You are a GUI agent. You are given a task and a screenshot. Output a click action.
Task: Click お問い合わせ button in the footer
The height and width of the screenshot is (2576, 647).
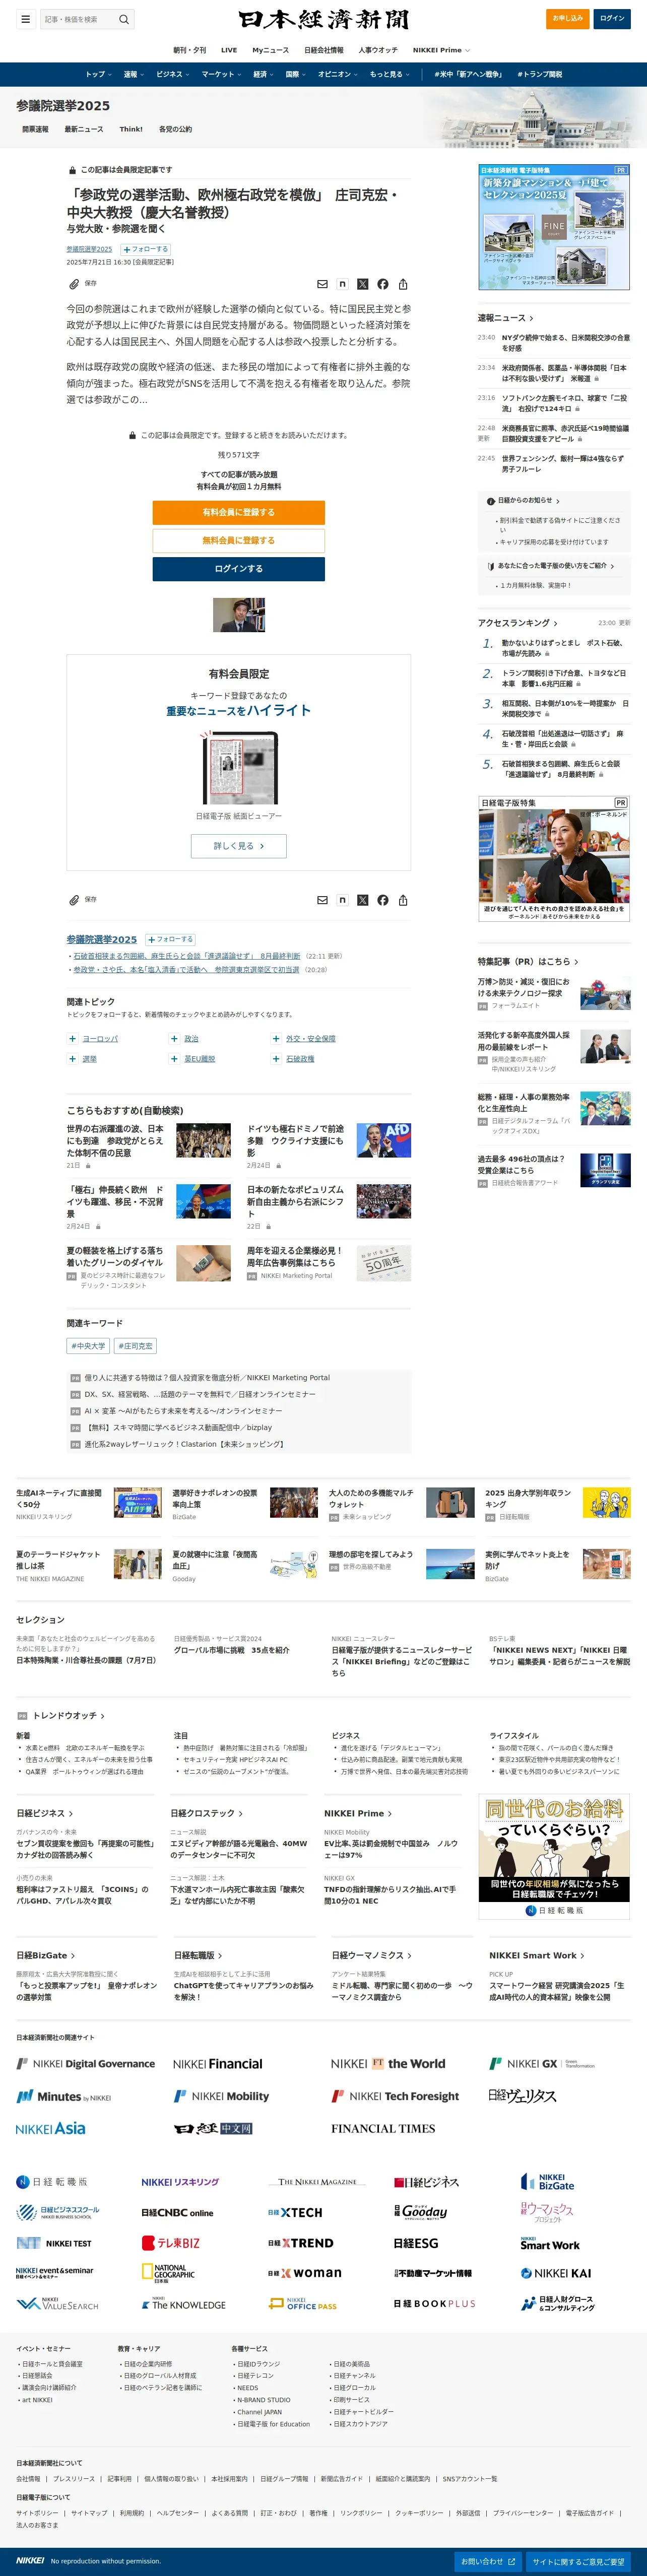[488, 2561]
